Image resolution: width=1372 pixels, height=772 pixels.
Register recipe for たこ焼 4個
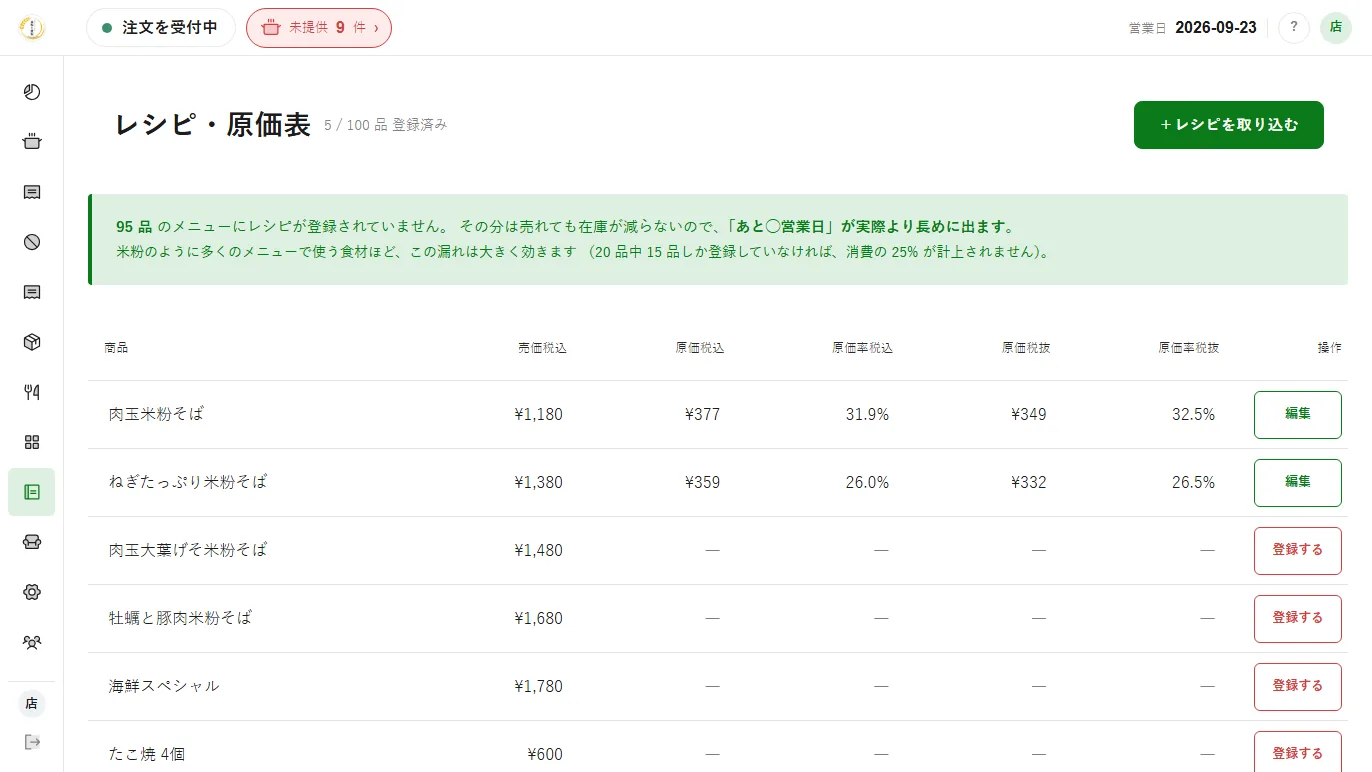[1298, 753]
